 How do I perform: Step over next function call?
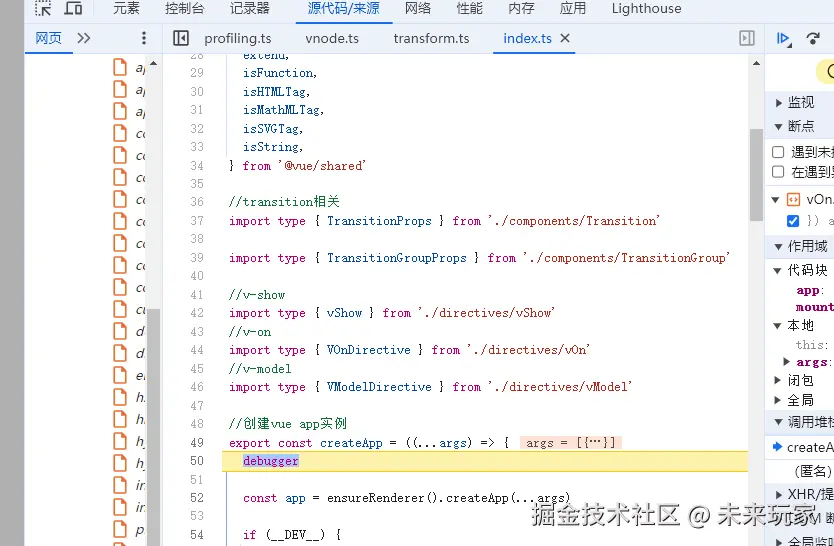[x=813, y=38]
